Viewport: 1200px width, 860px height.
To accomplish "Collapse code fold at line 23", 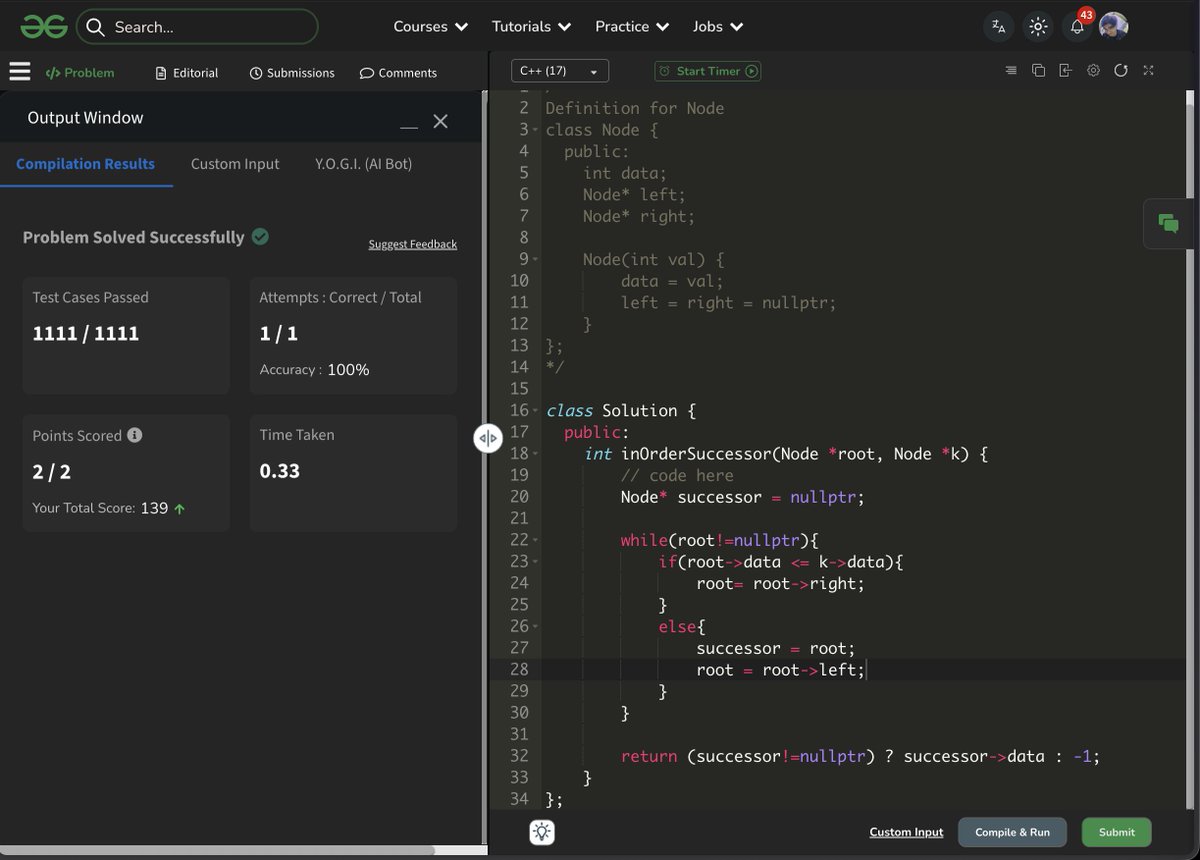I will coord(535,562).
